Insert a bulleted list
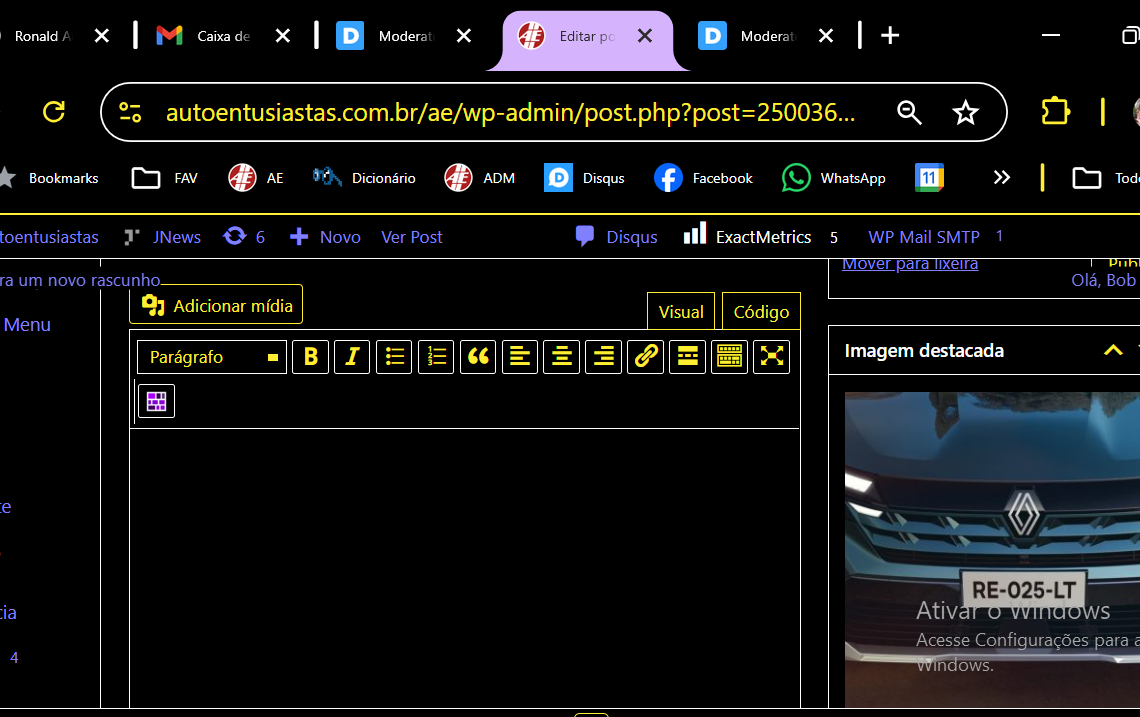This screenshot has width=1140, height=717. (x=394, y=357)
